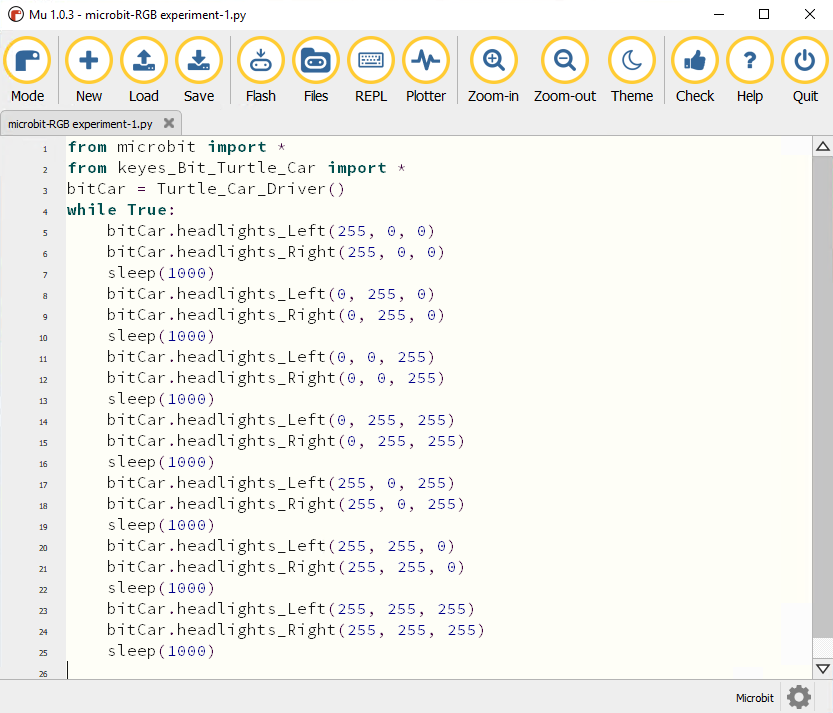
Task: Open the Files panel
Action: [316, 70]
